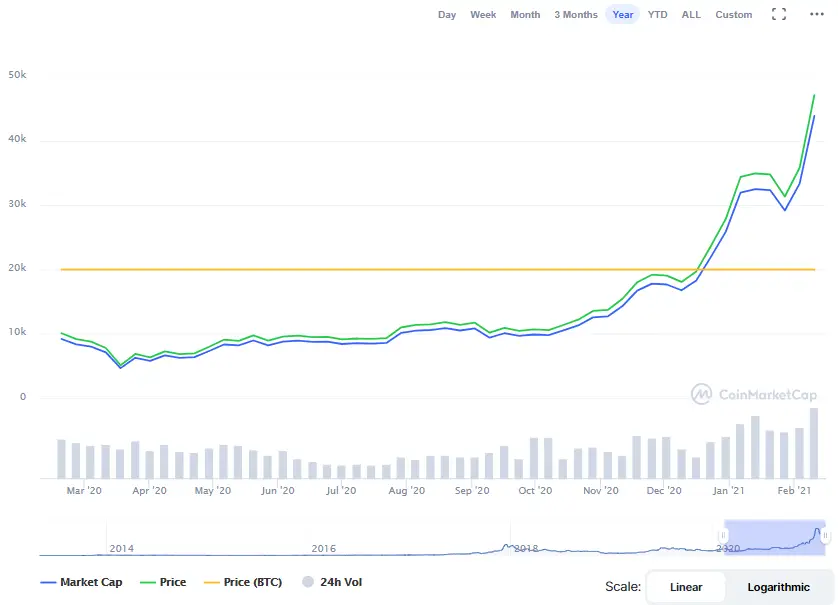Toggle green Price series in legend
This screenshot has height=605, width=838.
(x=163, y=582)
